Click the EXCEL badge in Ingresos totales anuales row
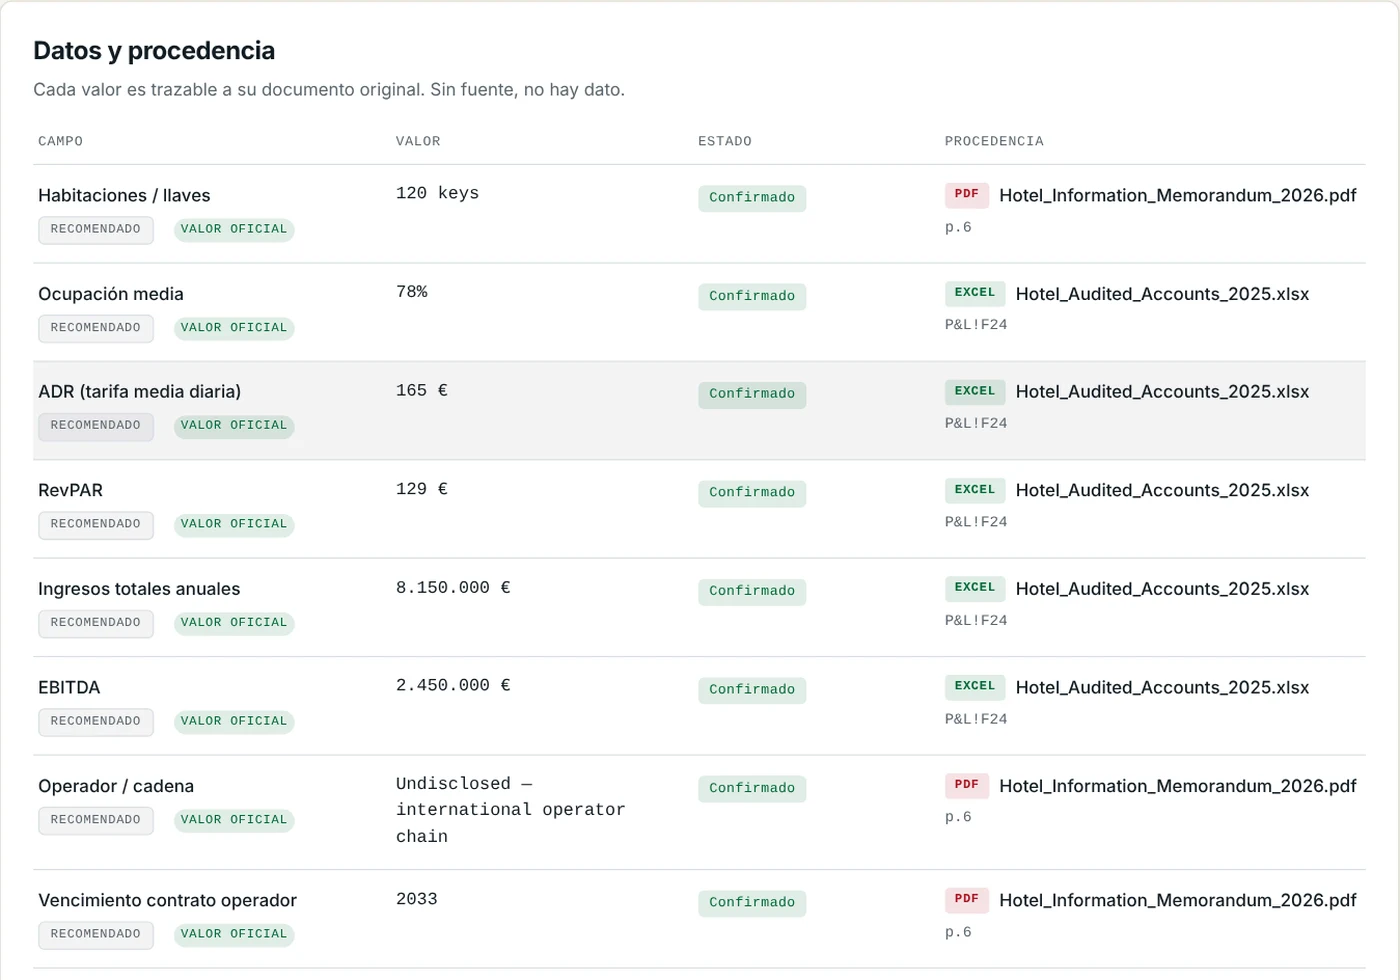This screenshot has height=980, width=1400. 975,588
